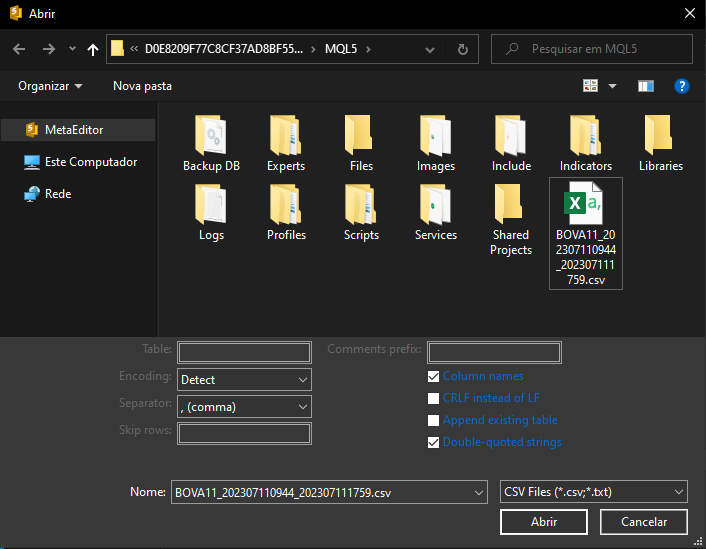Enable Append existing table checkbox

[433, 420]
